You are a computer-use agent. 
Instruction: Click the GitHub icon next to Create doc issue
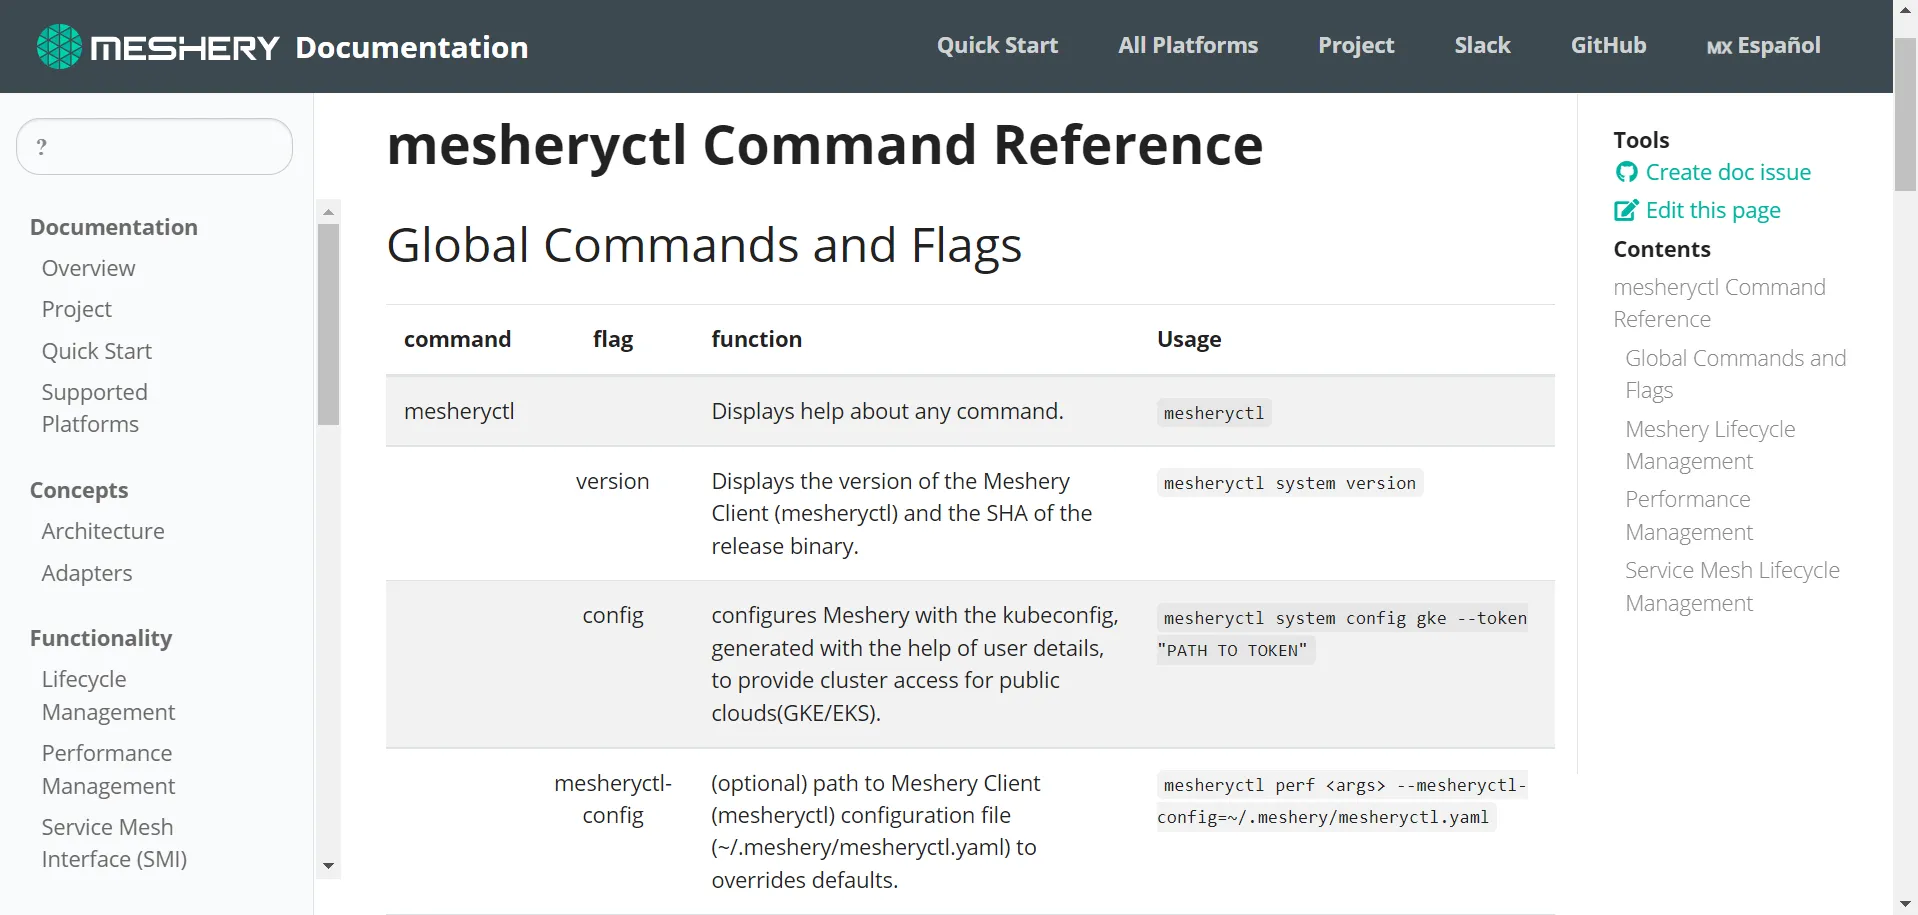[1625, 172]
